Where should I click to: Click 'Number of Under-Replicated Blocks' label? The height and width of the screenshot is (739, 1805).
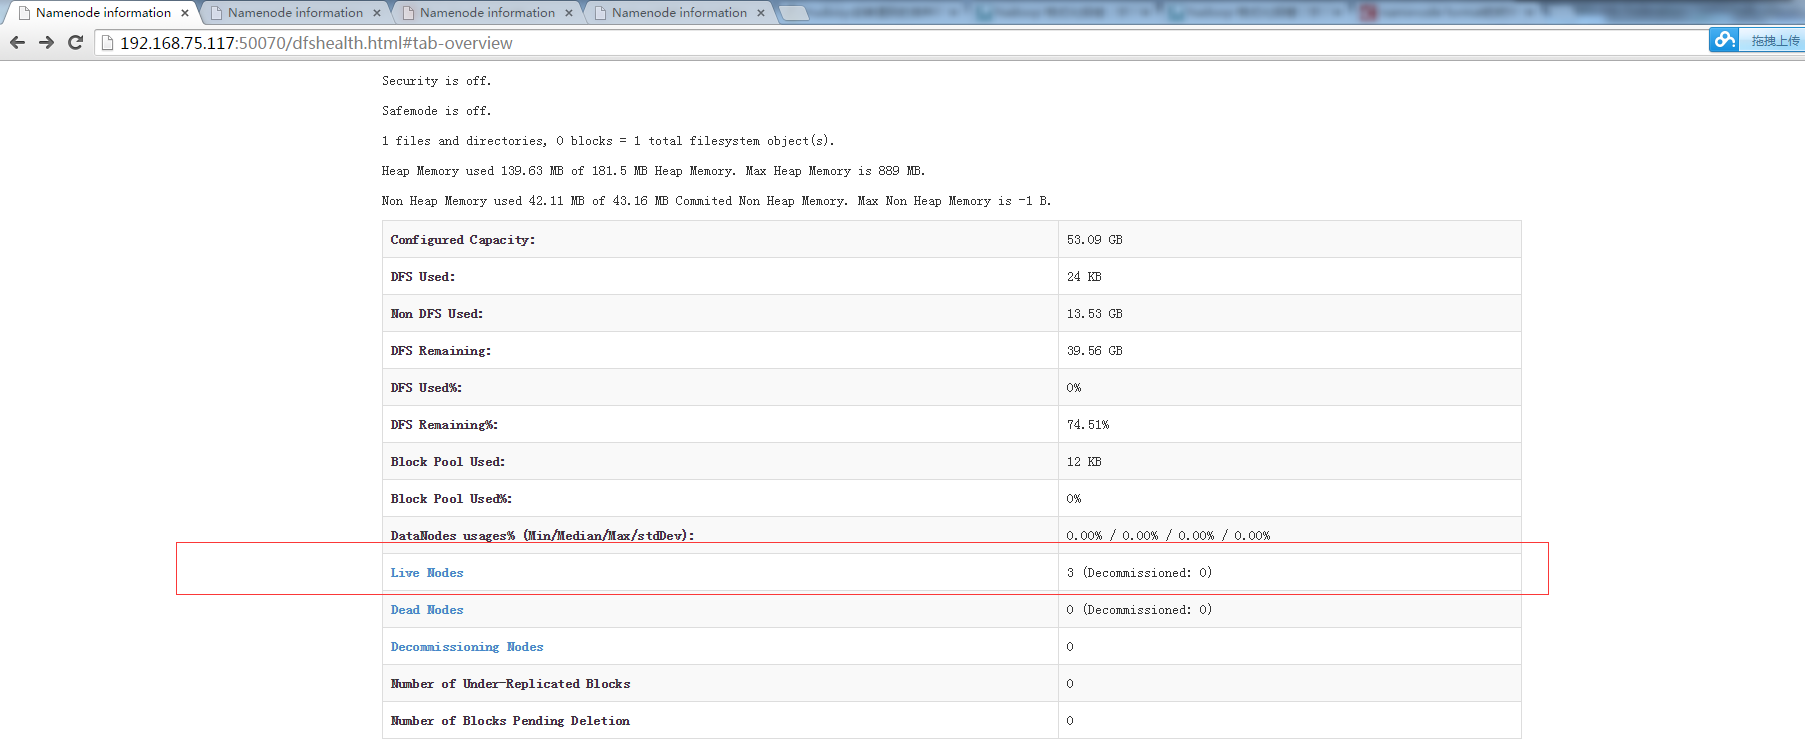[510, 684]
